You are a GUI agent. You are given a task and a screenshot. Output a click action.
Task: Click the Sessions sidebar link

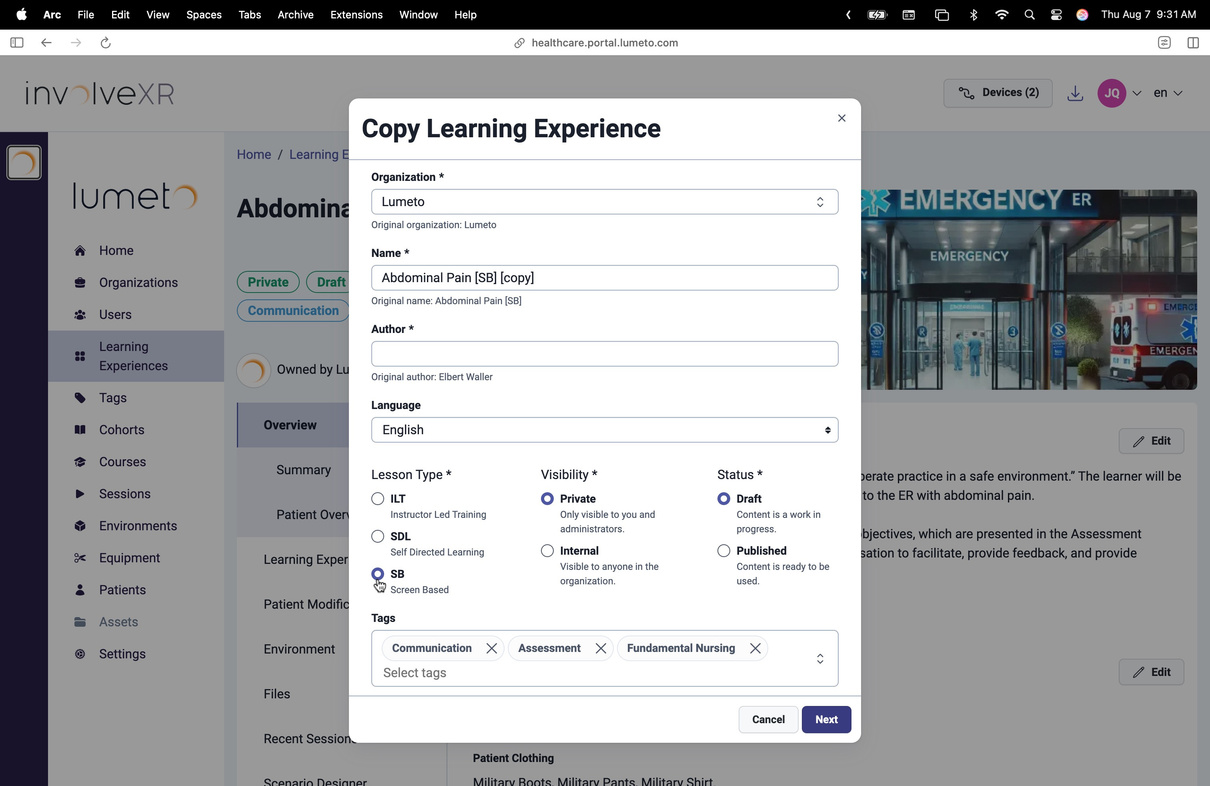point(125,494)
